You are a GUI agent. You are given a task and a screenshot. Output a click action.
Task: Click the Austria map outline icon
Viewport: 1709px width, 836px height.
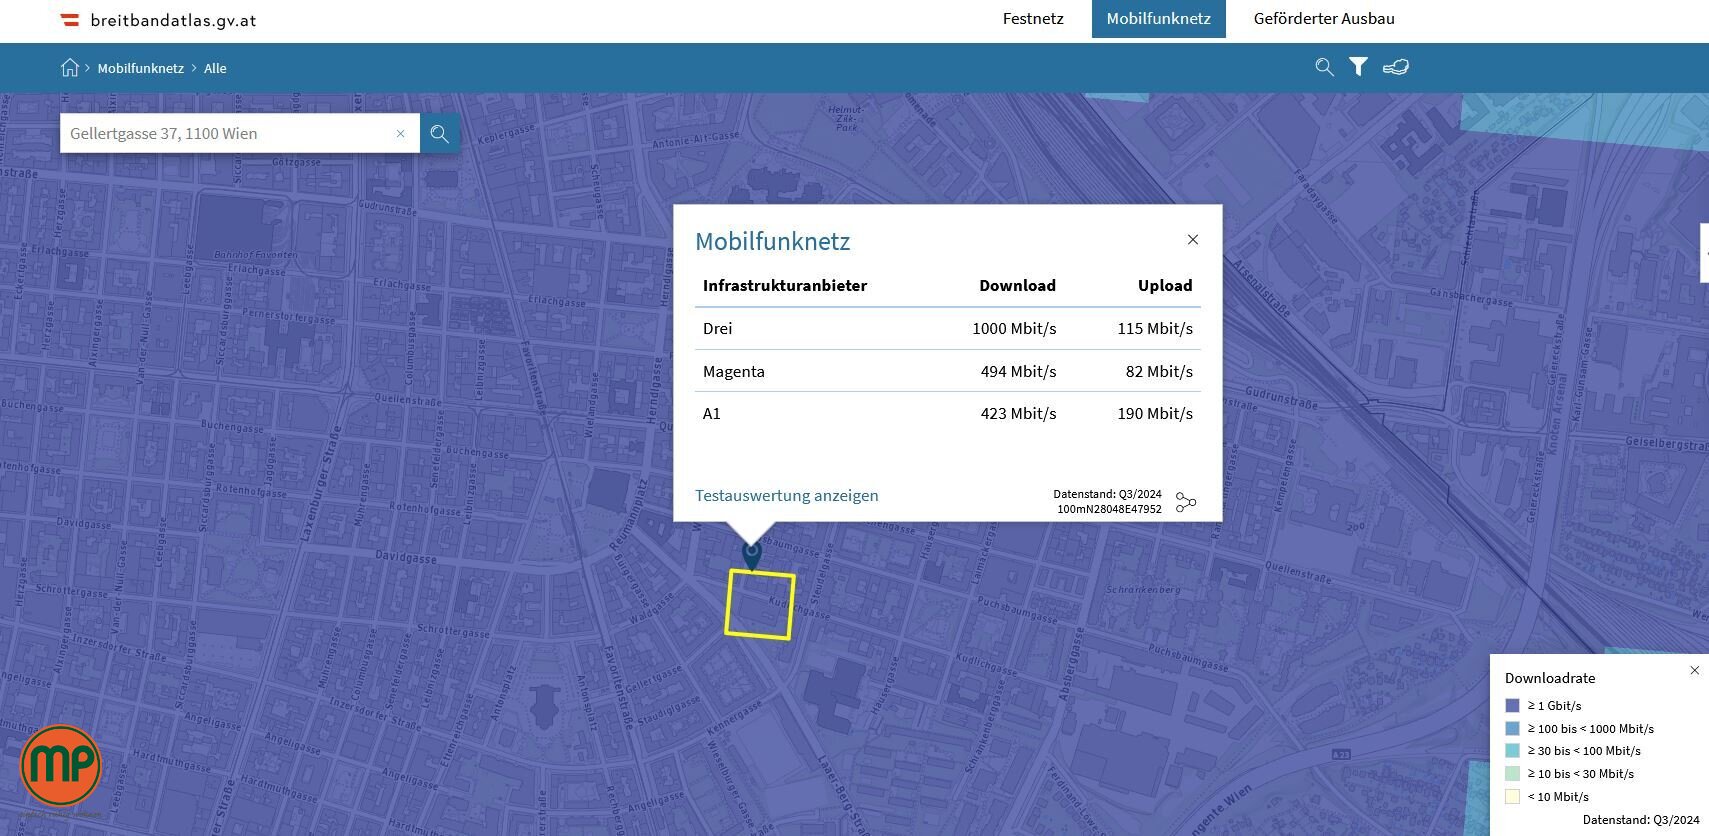(x=1395, y=67)
